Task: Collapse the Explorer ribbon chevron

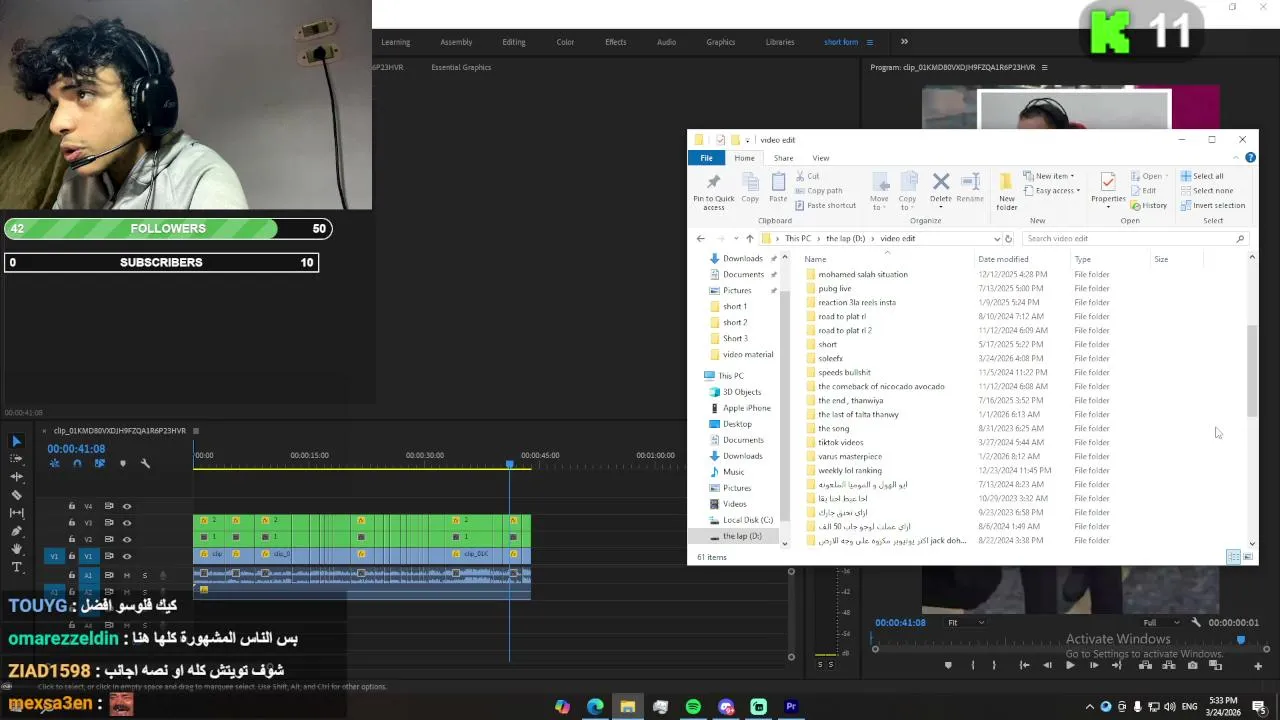Action: [1236, 158]
